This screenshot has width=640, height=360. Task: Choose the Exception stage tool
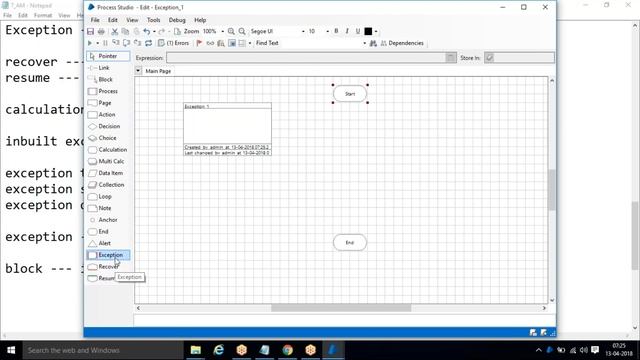pyautogui.click(x=108, y=255)
